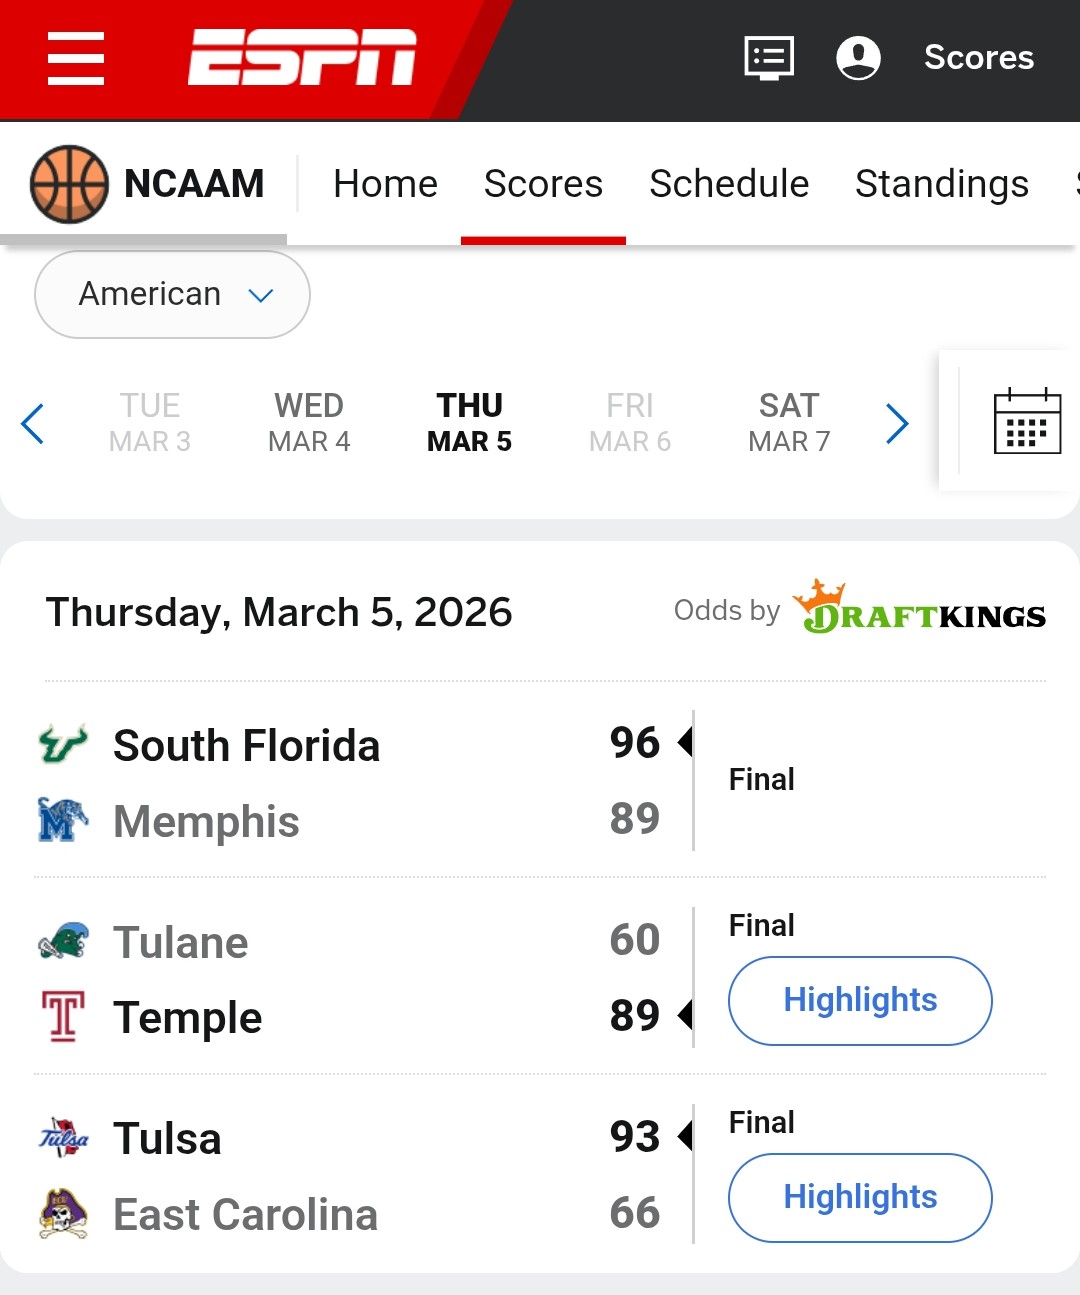Click the Temple team logo

click(63, 1017)
